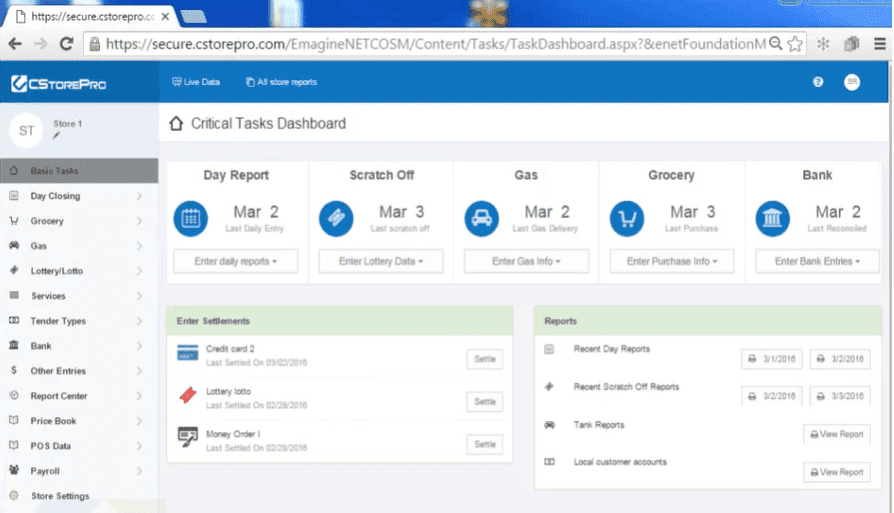Click the Gas car icon
The height and width of the screenshot is (513, 894).
tap(482, 219)
